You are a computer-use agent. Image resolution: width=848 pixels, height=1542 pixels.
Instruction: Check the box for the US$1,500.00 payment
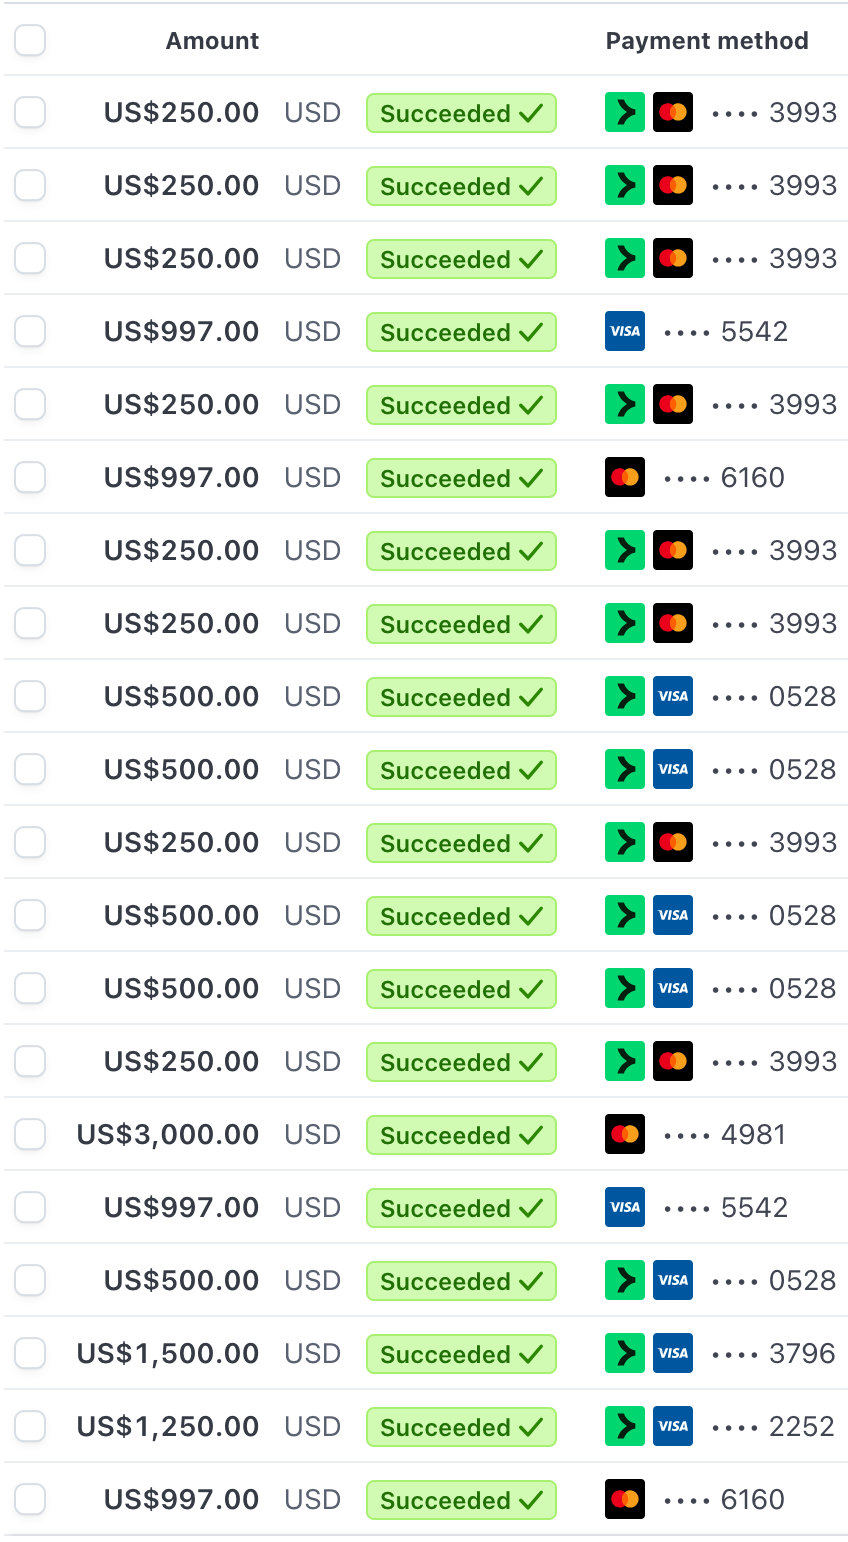(x=30, y=1353)
